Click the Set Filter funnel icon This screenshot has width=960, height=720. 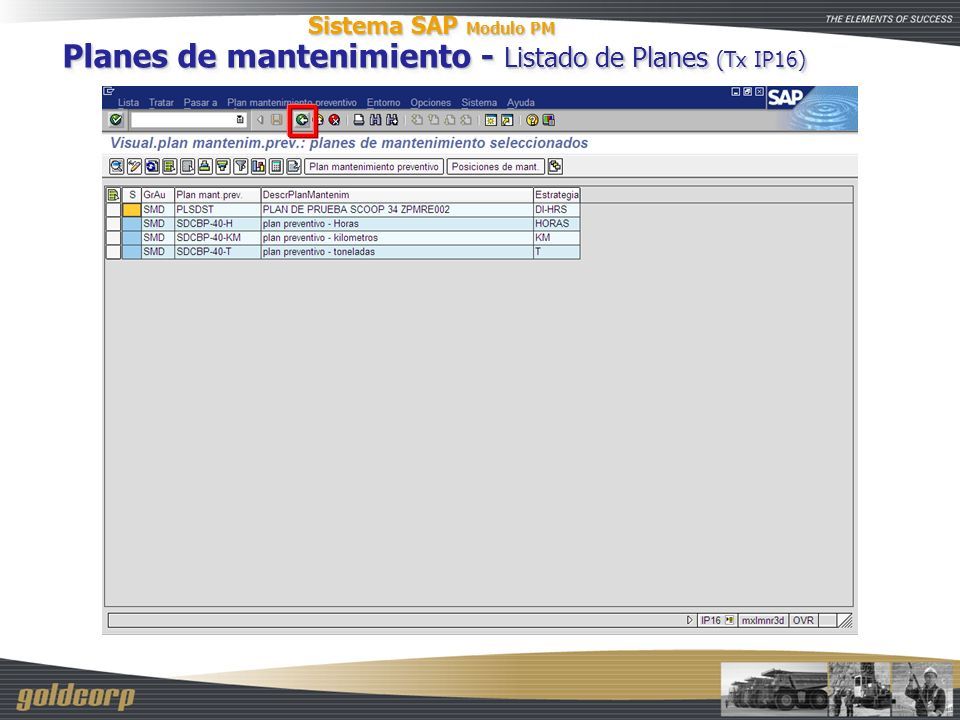point(241,166)
